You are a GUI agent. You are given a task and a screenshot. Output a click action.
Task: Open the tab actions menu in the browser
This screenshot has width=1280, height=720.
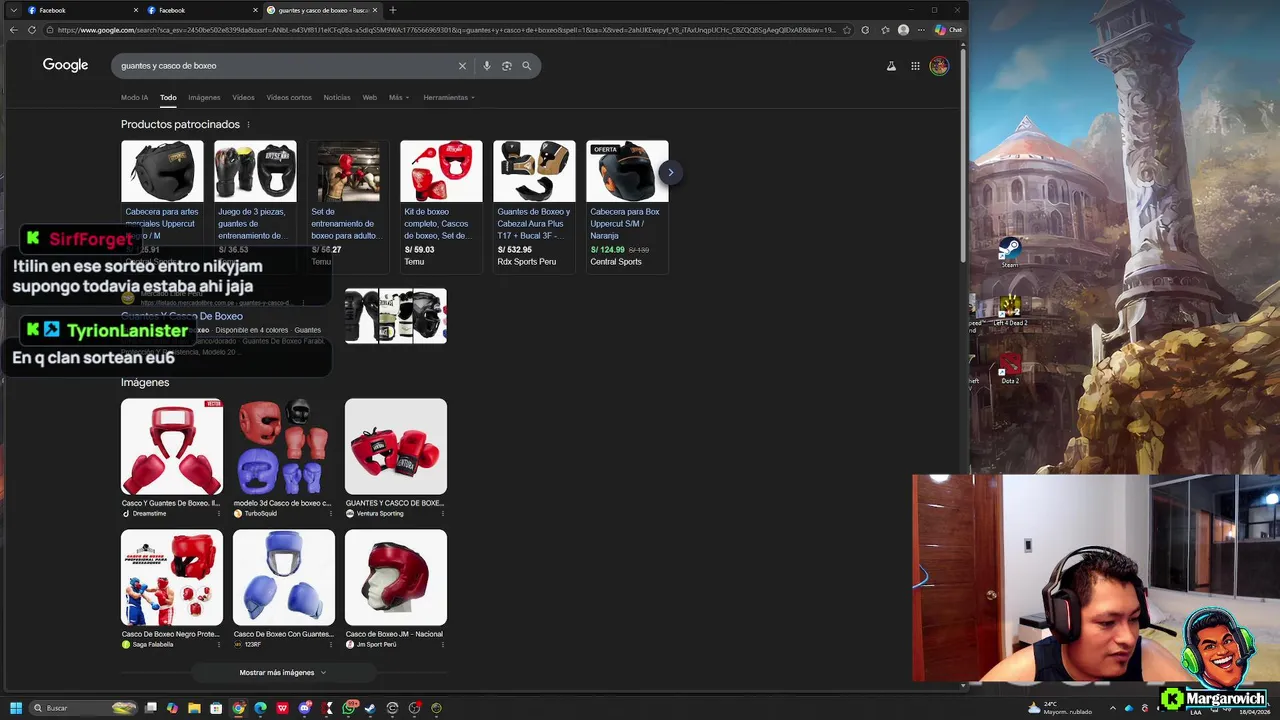coord(13,10)
